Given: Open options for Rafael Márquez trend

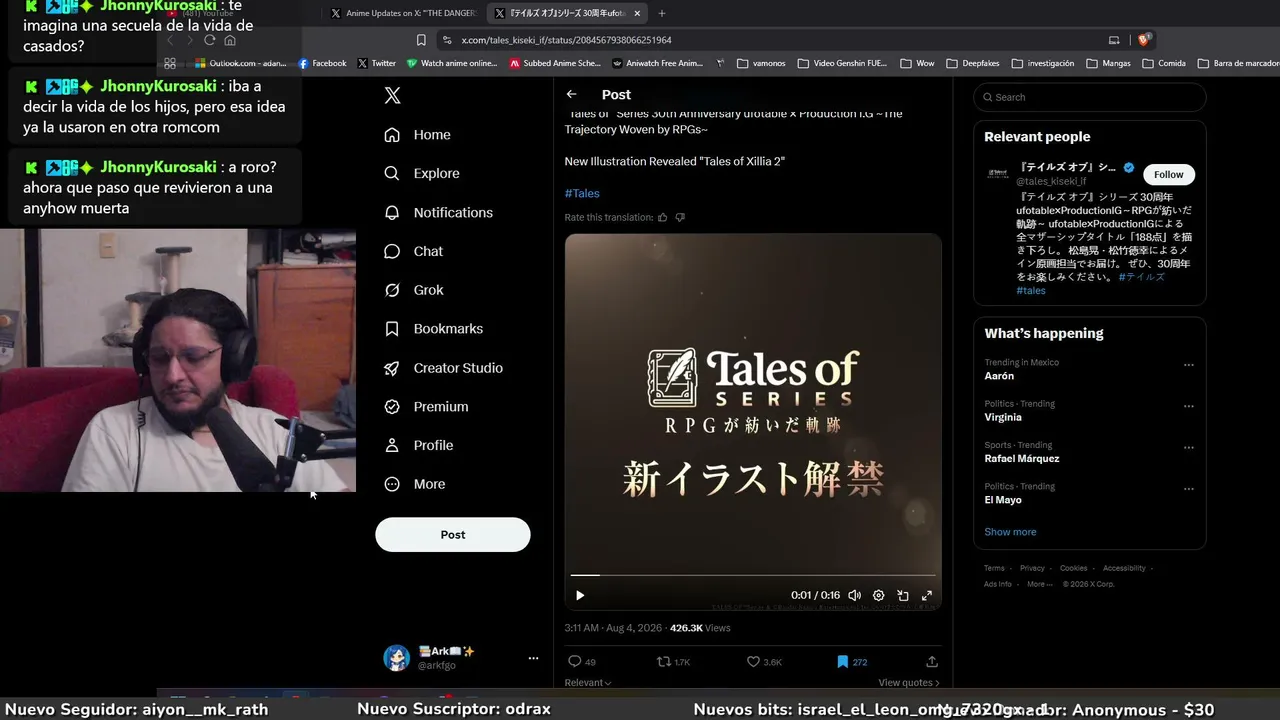Looking at the screenshot, I should pos(1189,447).
